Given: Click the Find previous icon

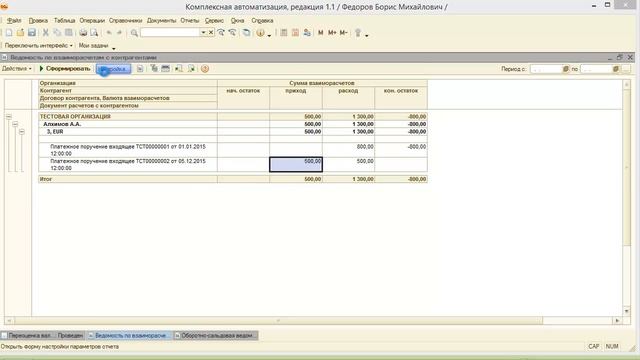Looking at the screenshot, I should click(232, 33).
